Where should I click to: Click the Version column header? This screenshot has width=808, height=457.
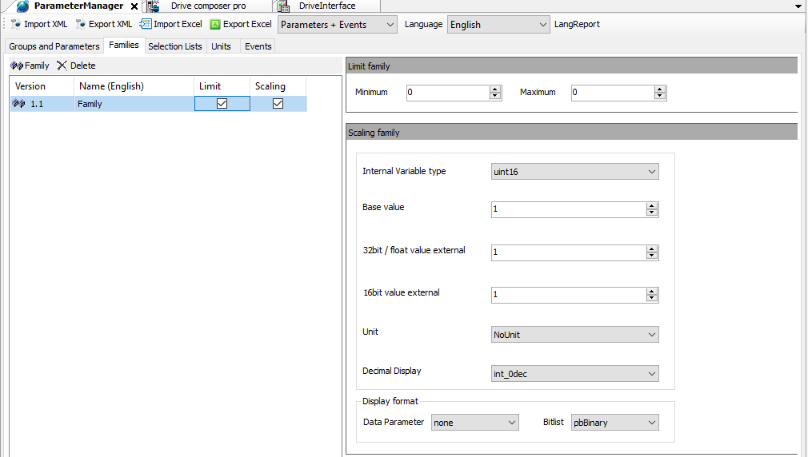click(x=42, y=86)
